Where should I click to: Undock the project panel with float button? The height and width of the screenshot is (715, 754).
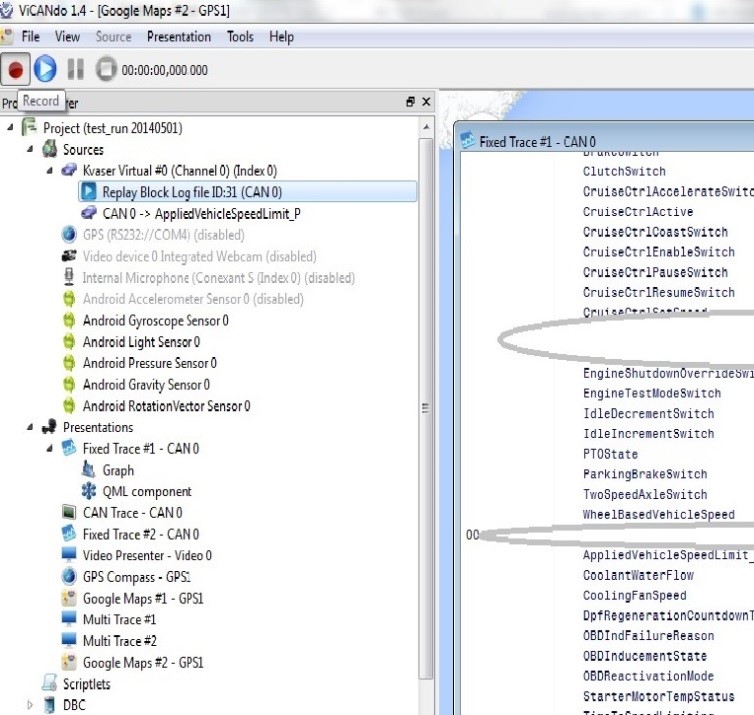pos(410,101)
